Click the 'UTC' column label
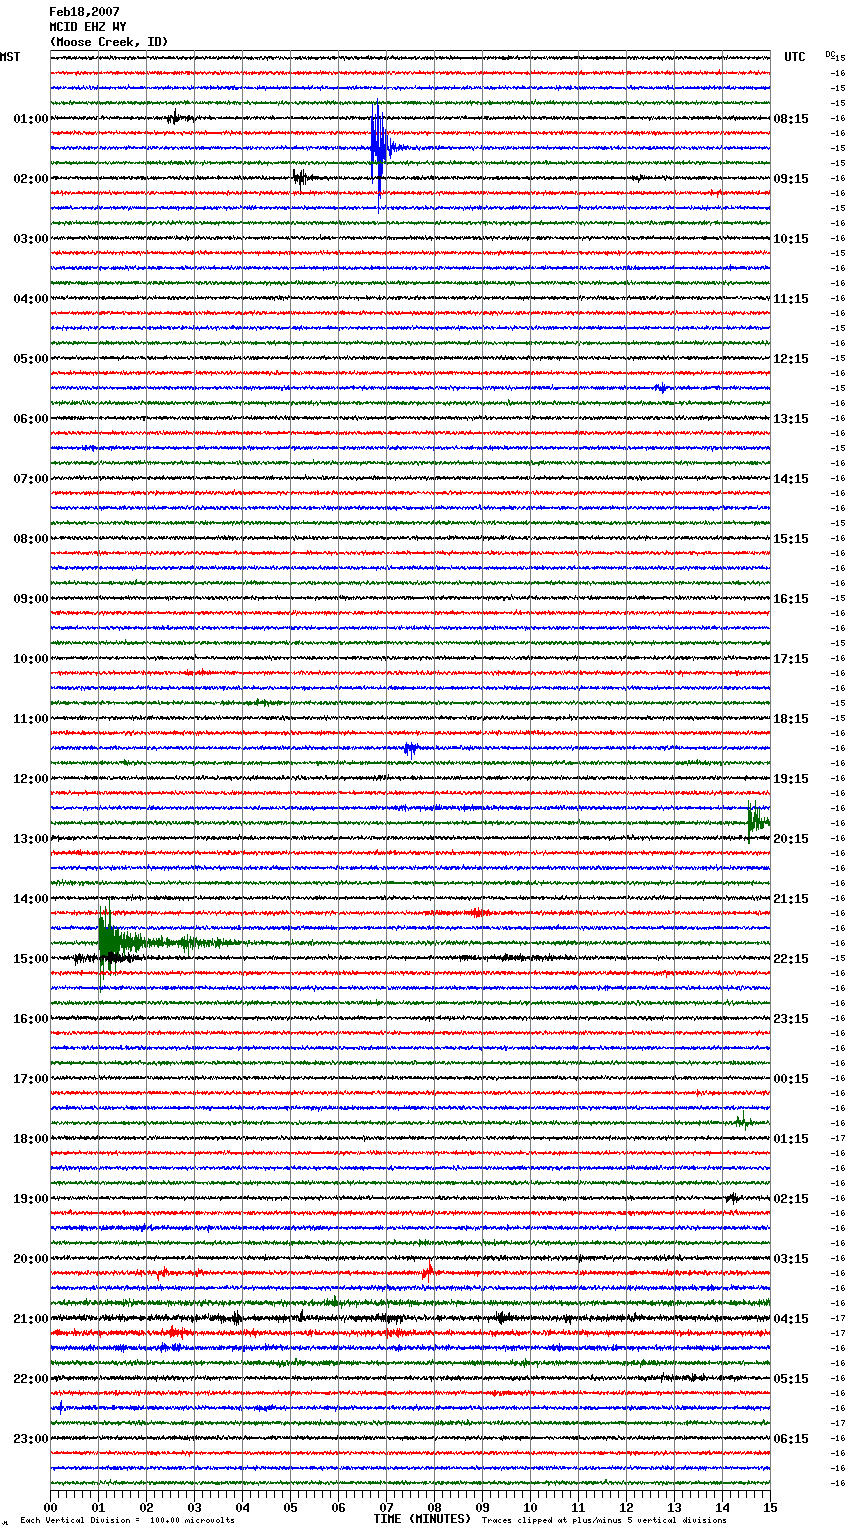Image resolution: width=850 pixels, height=1534 pixels. [795, 57]
